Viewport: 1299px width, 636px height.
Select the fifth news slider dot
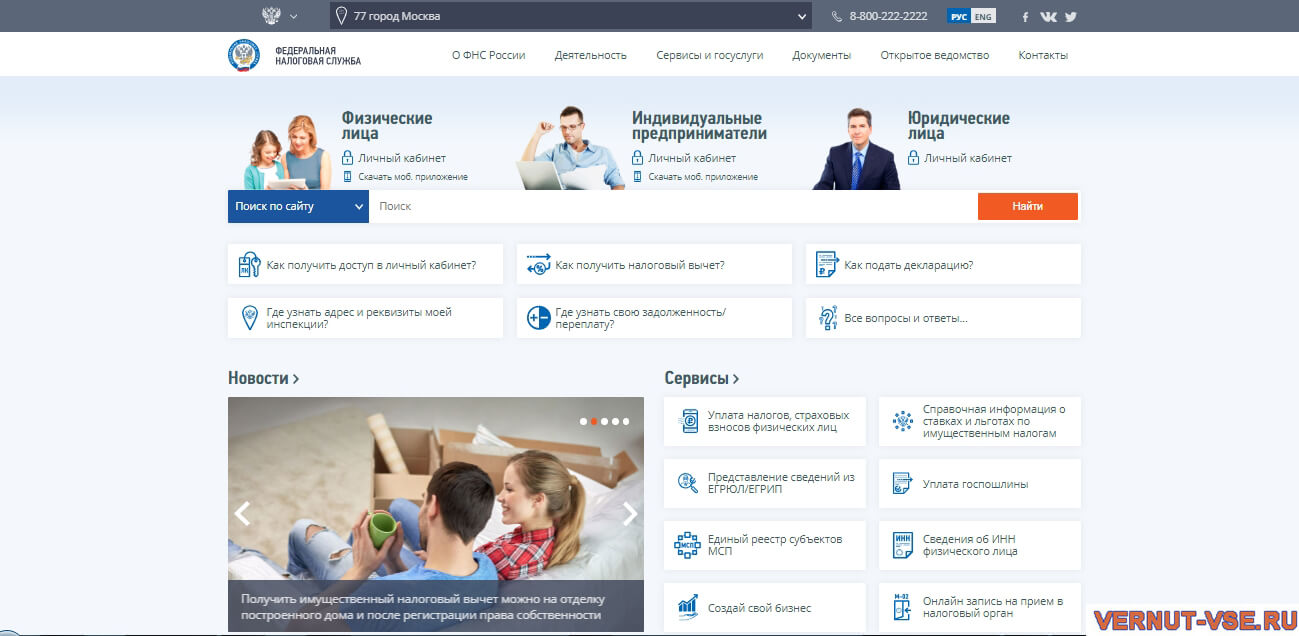point(628,421)
